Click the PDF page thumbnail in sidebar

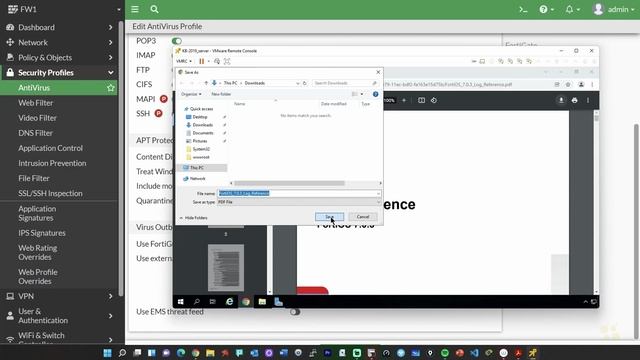tap(226, 268)
